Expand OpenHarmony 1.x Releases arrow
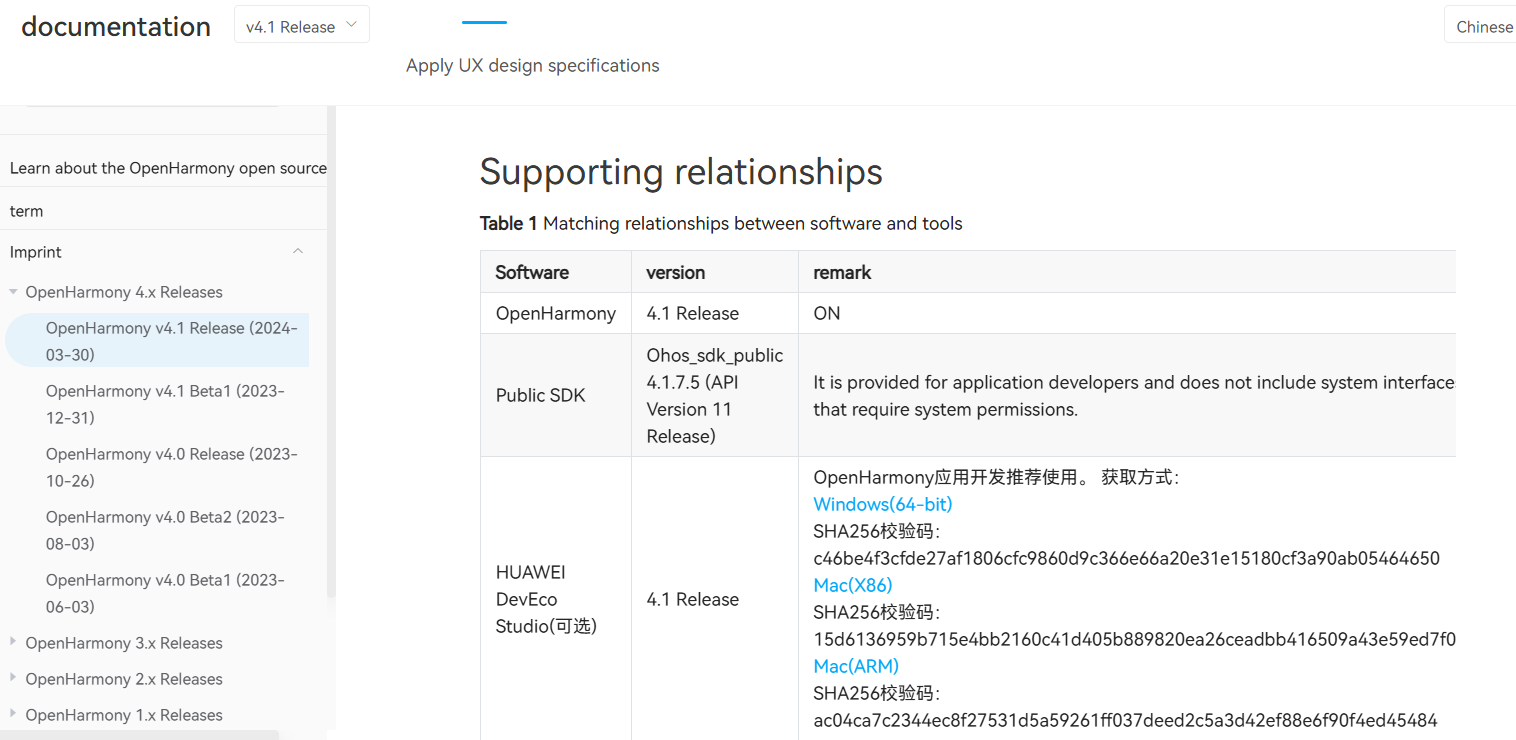The image size is (1516, 740). coord(13,714)
